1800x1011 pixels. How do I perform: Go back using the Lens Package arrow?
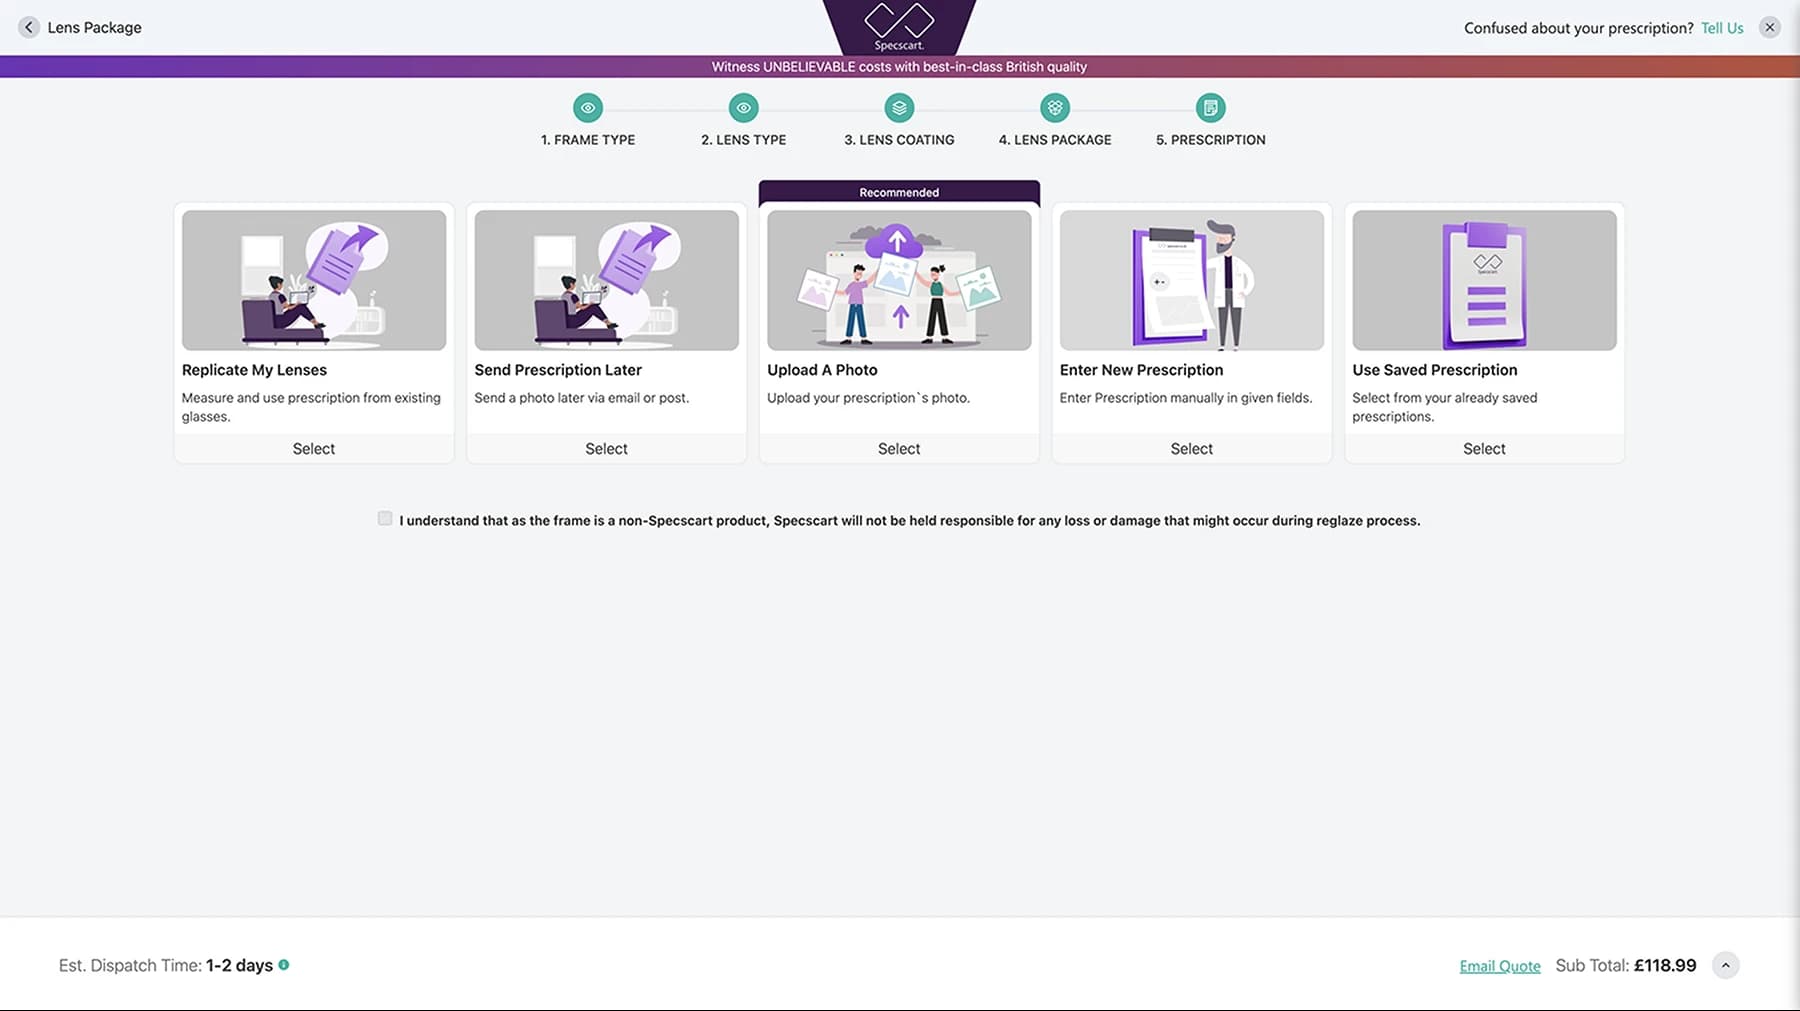tap(29, 27)
